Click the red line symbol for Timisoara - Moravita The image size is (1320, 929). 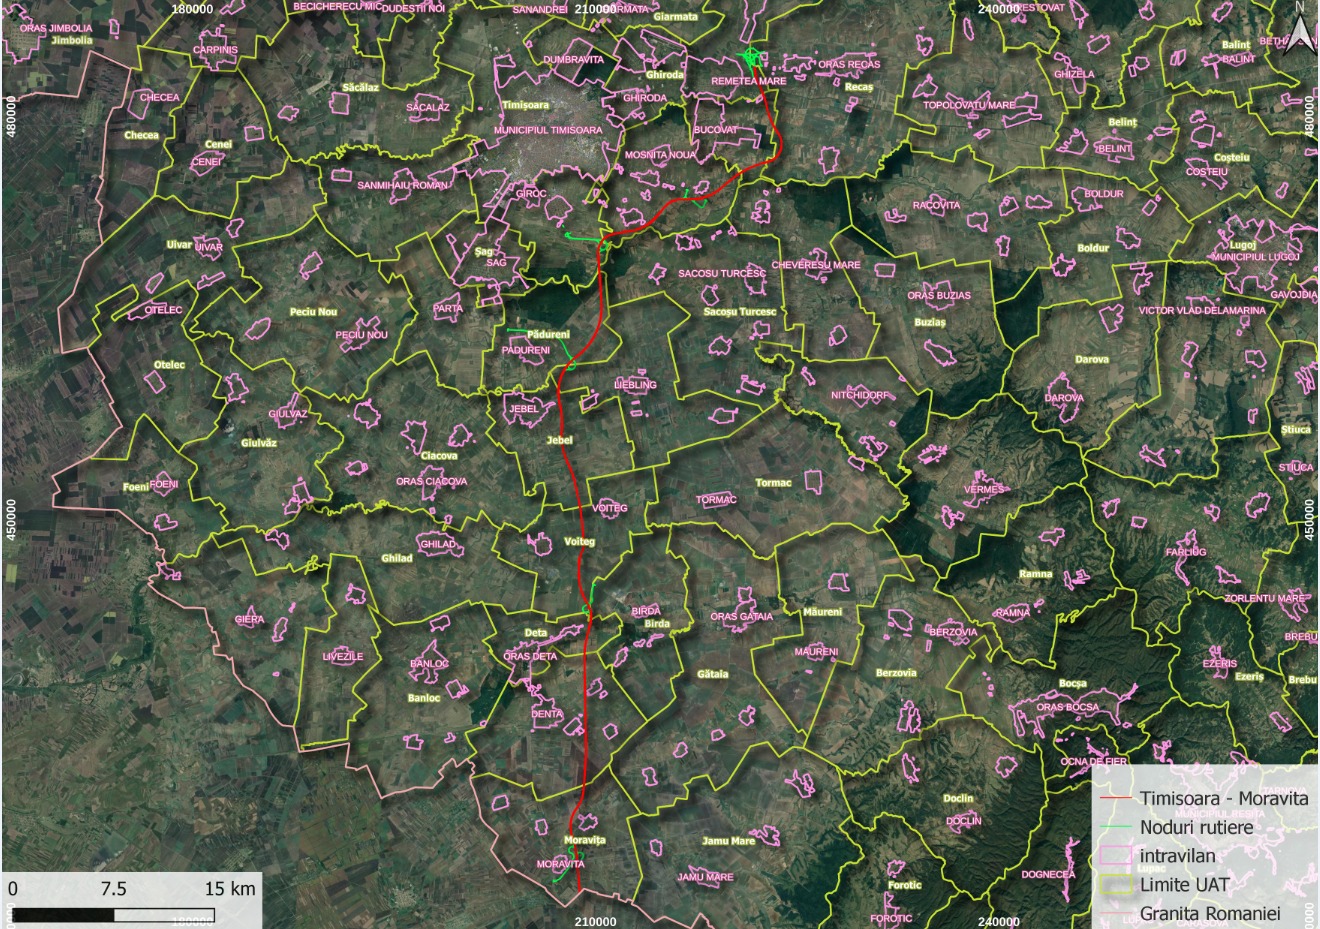(1116, 799)
